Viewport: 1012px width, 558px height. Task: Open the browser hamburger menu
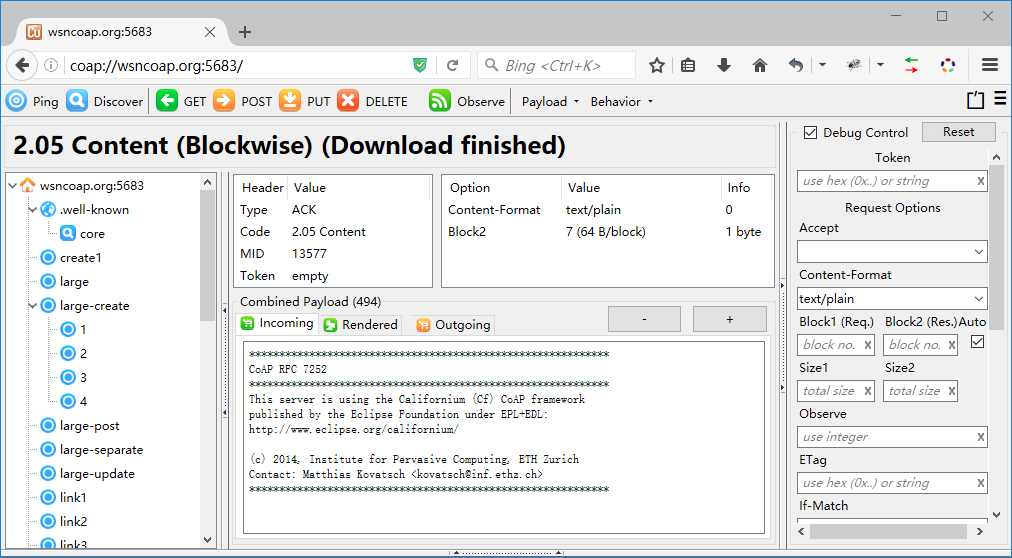coord(990,65)
